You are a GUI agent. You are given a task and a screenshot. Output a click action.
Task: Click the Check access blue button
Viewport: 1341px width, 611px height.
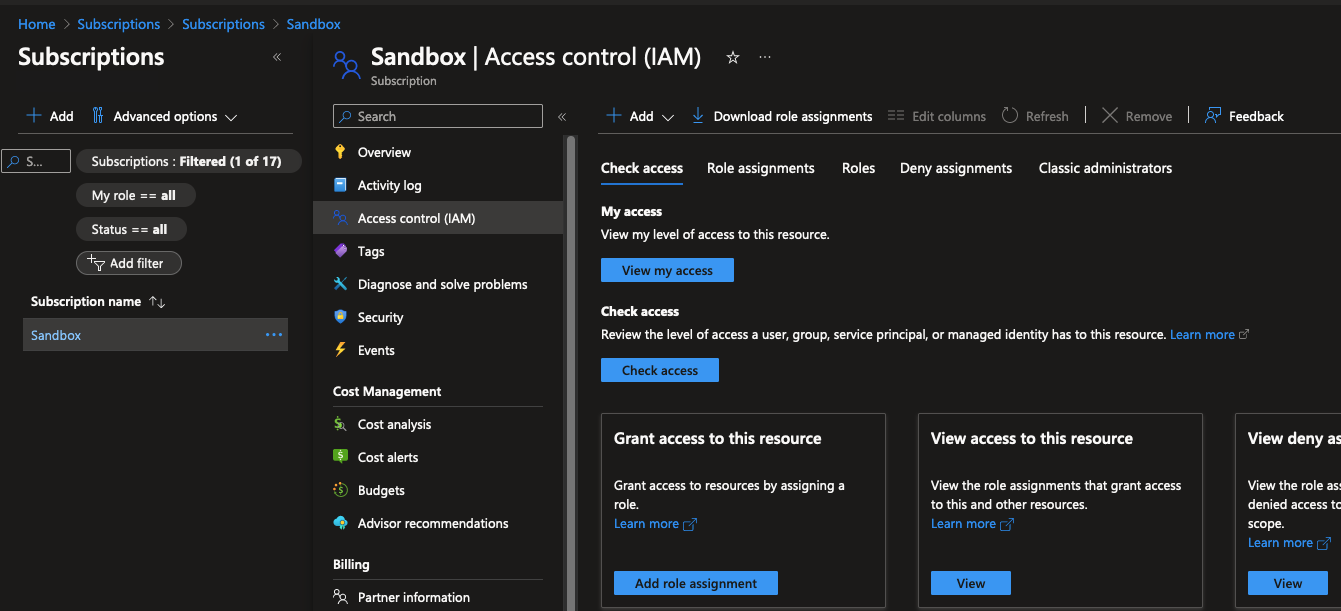click(x=660, y=370)
